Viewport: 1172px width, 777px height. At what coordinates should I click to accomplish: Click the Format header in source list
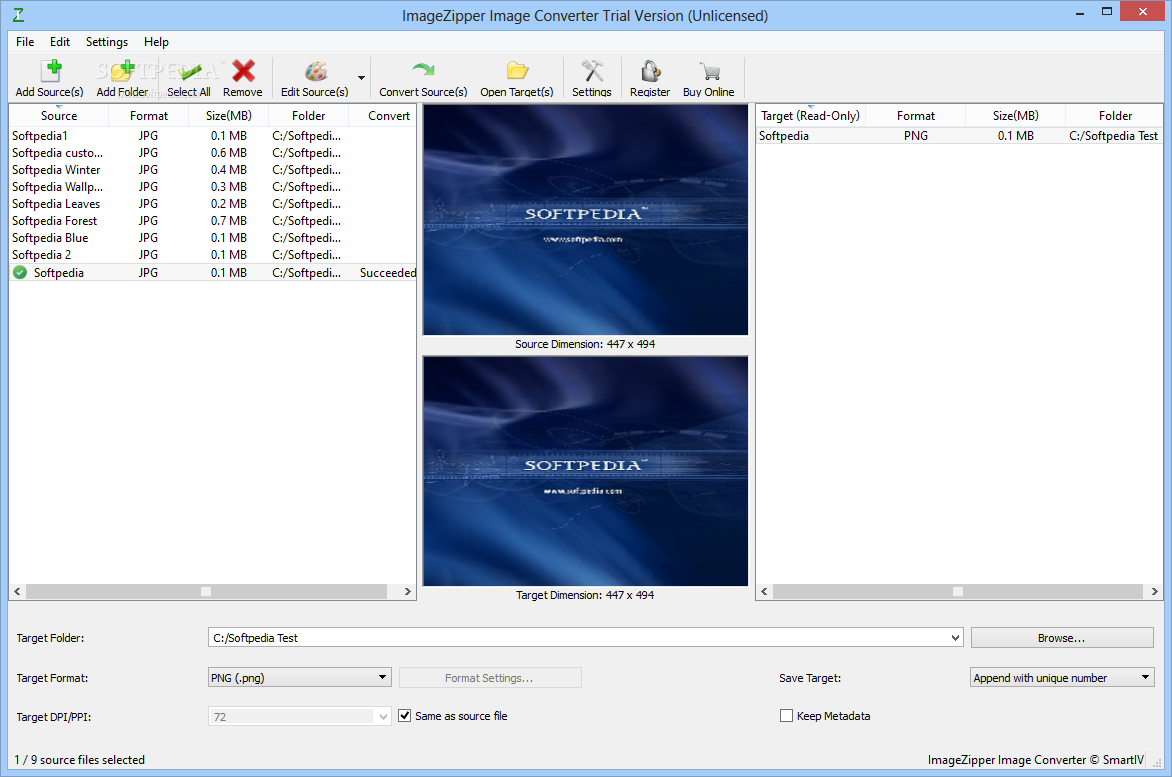point(148,116)
